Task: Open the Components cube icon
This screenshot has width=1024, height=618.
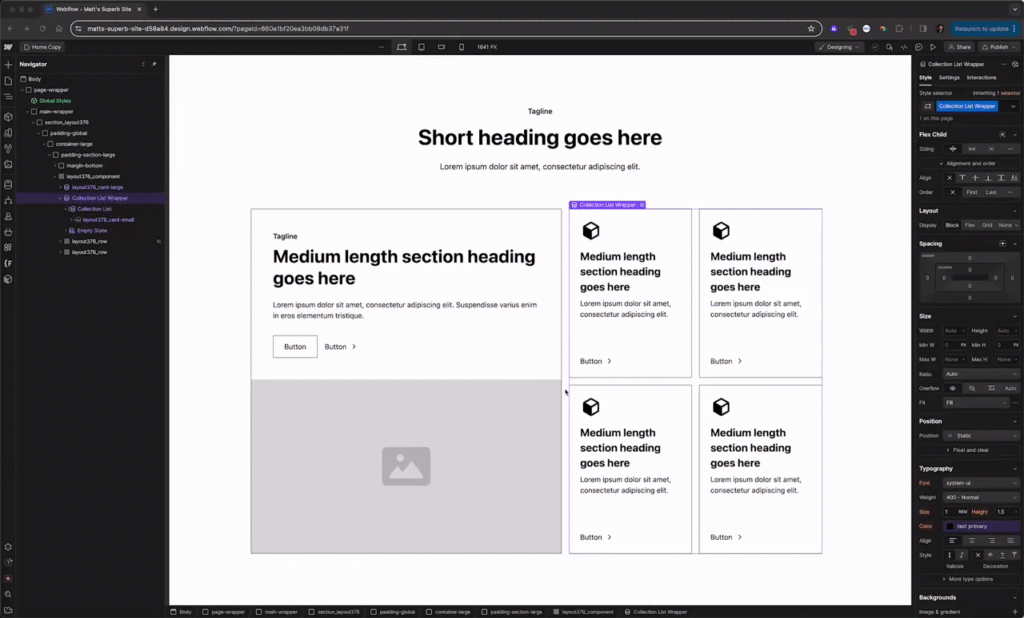Action: coord(8,117)
